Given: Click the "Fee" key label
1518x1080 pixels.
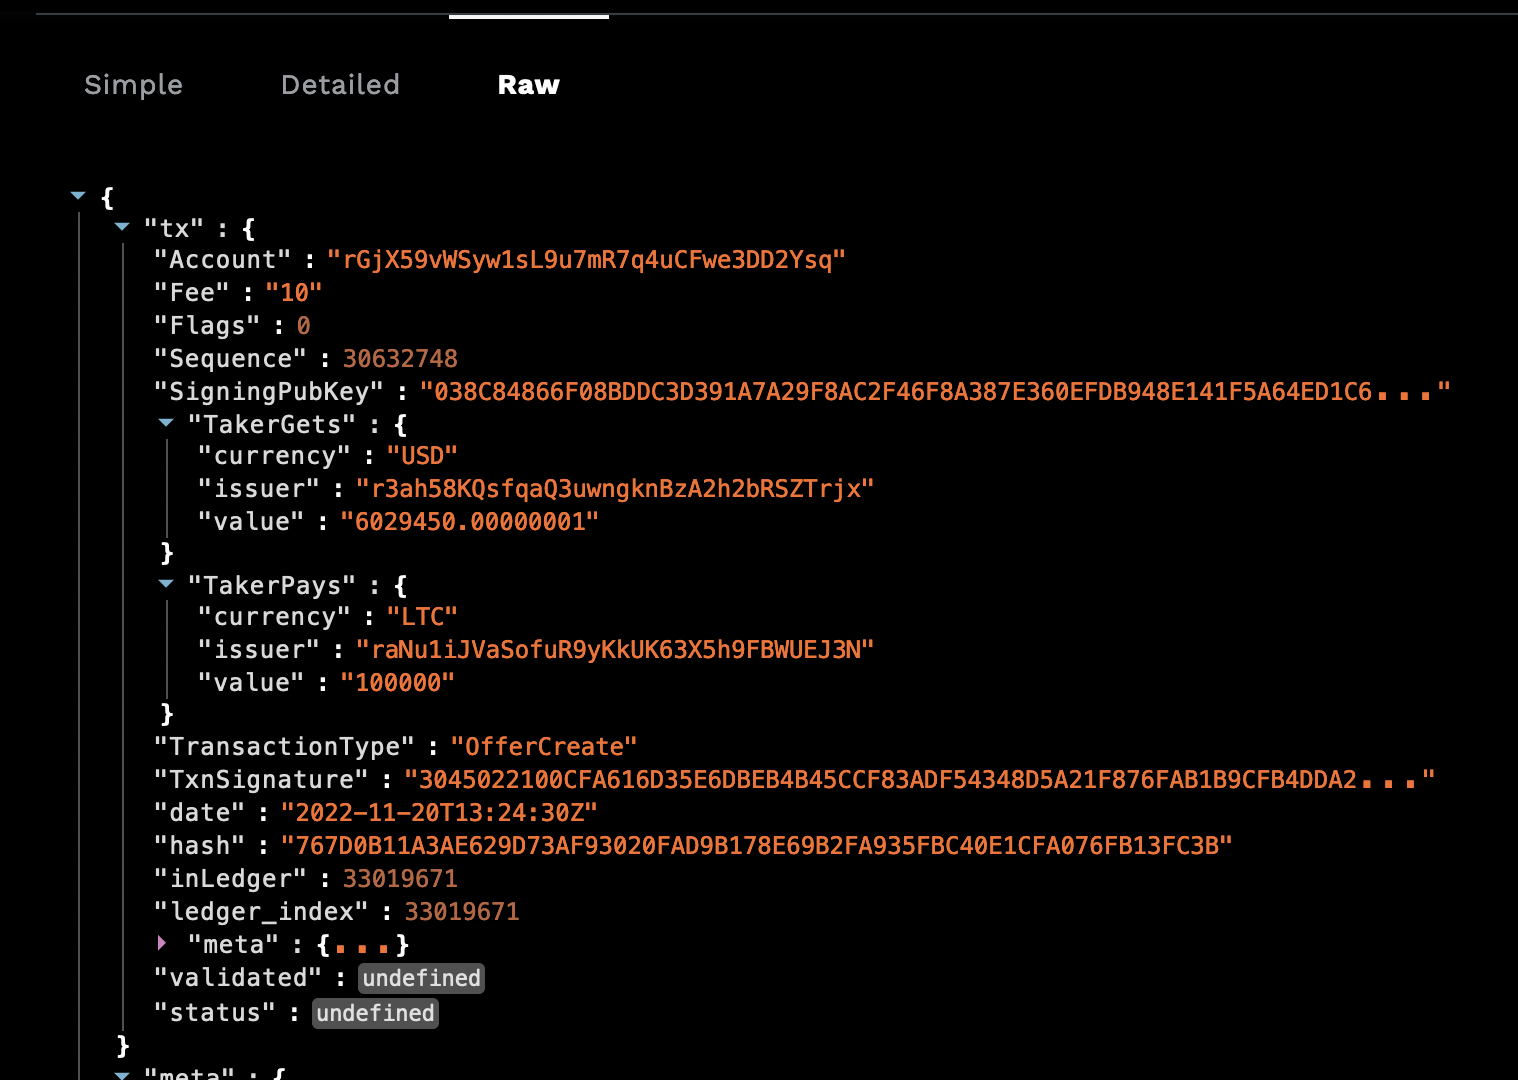Looking at the screenshot, I should pos(191,293).
